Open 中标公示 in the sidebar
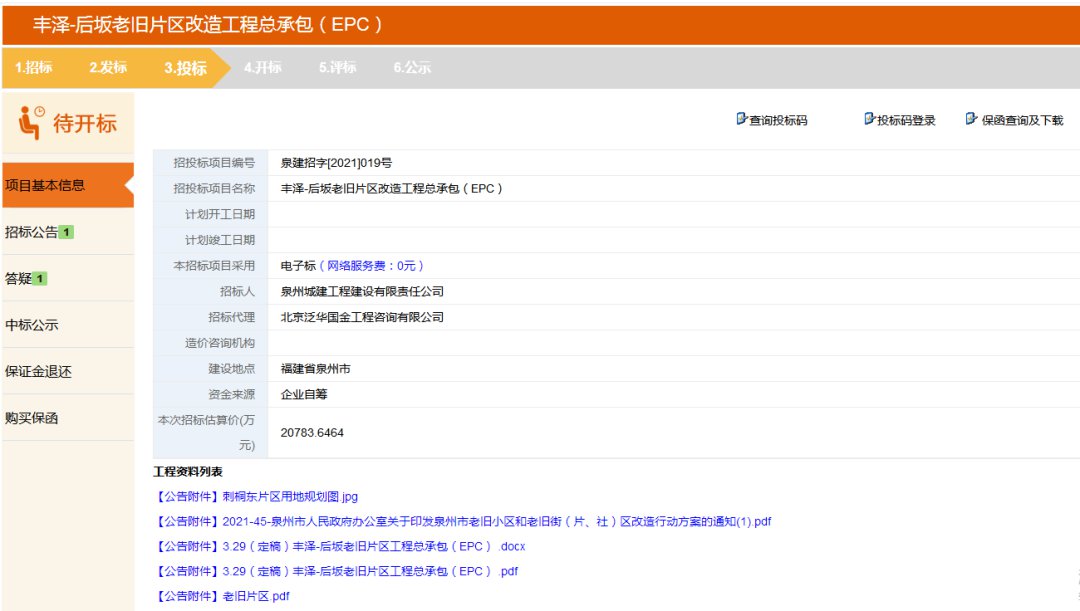Screen dimensions: 1080x611 pyautogui.click(x=32, y=325)
